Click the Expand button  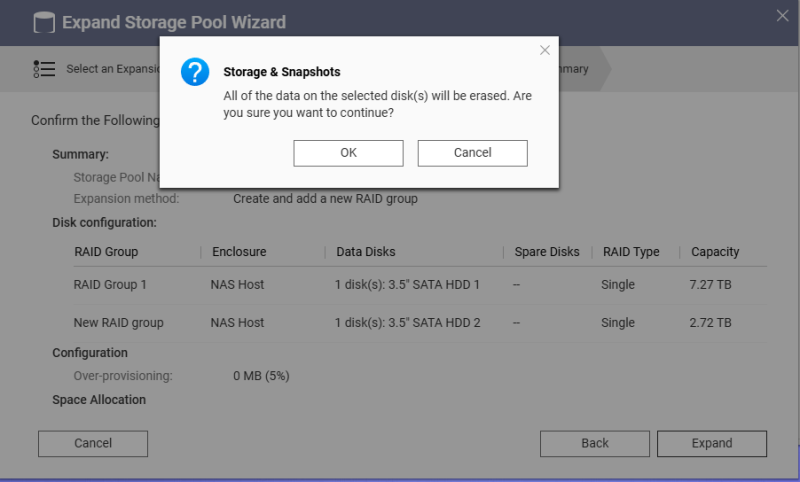click(x=712, y=443)
